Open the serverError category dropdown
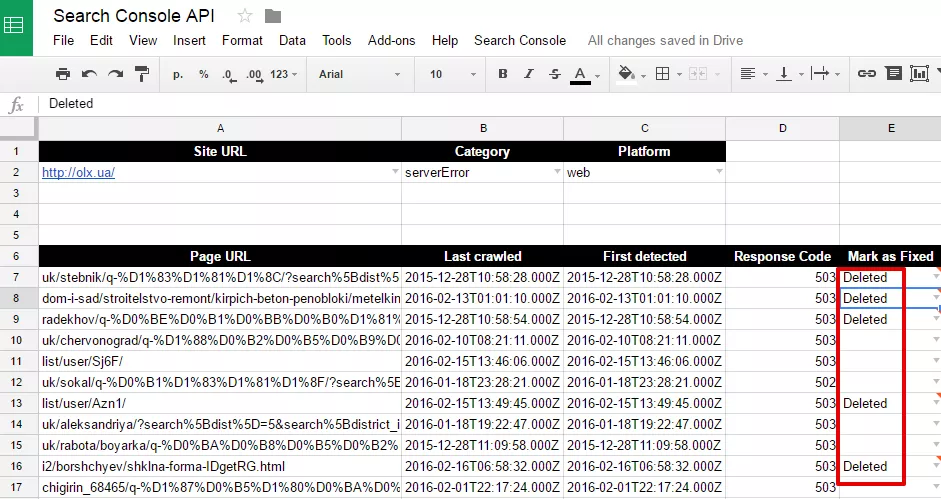The width and height of the screenshot is (941, 499). (x=558, y=172)
